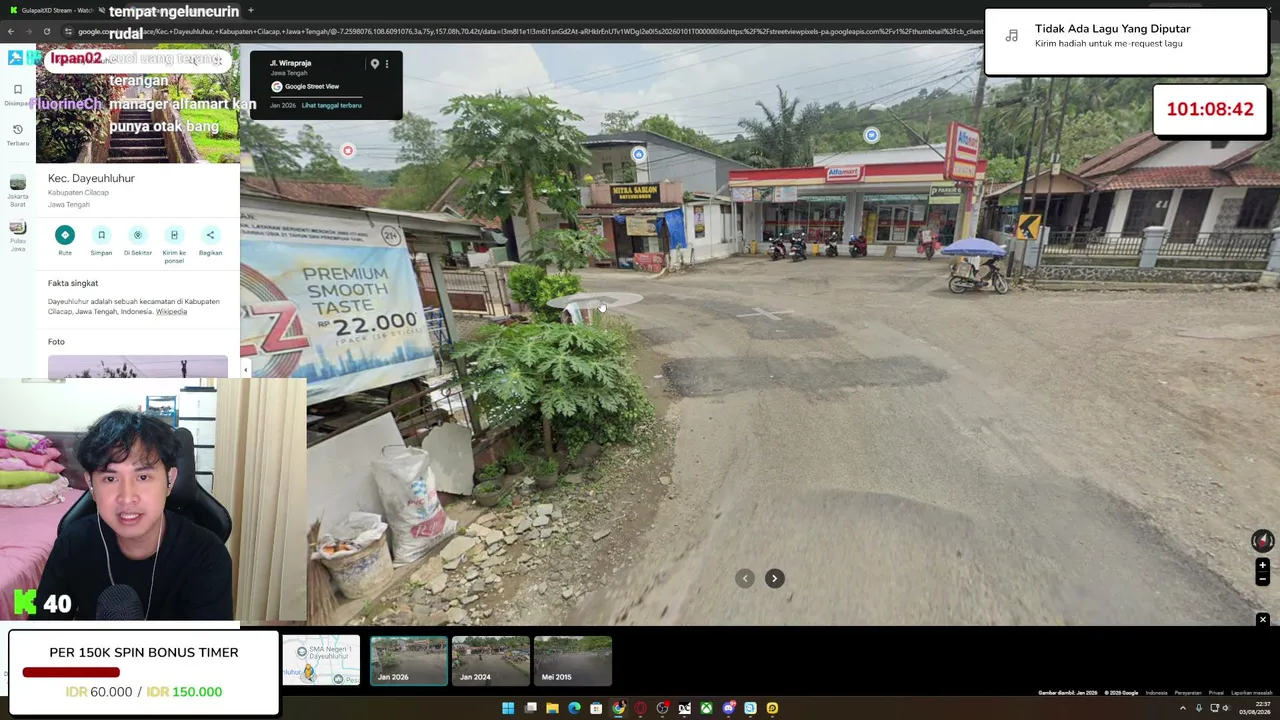The image size is (1280, 720).
Task: Collapse the Street View date strip
Action: [1262, 620]
